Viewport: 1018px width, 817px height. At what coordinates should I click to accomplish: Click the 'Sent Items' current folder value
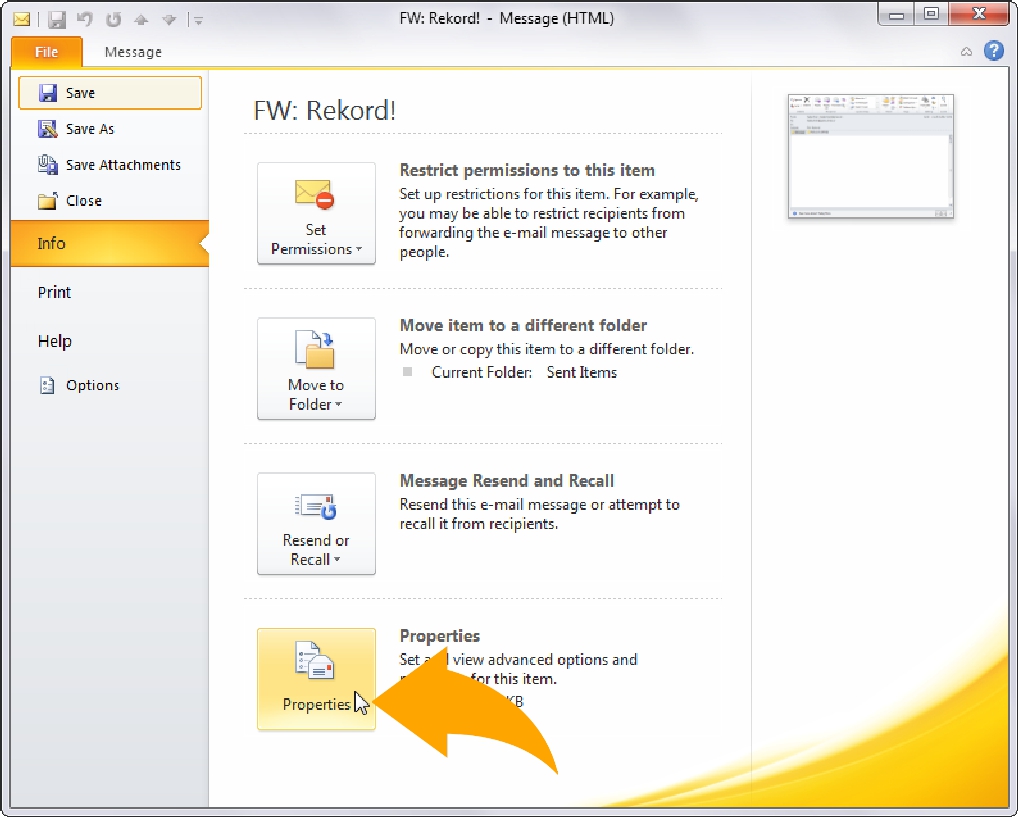(582, 372)
